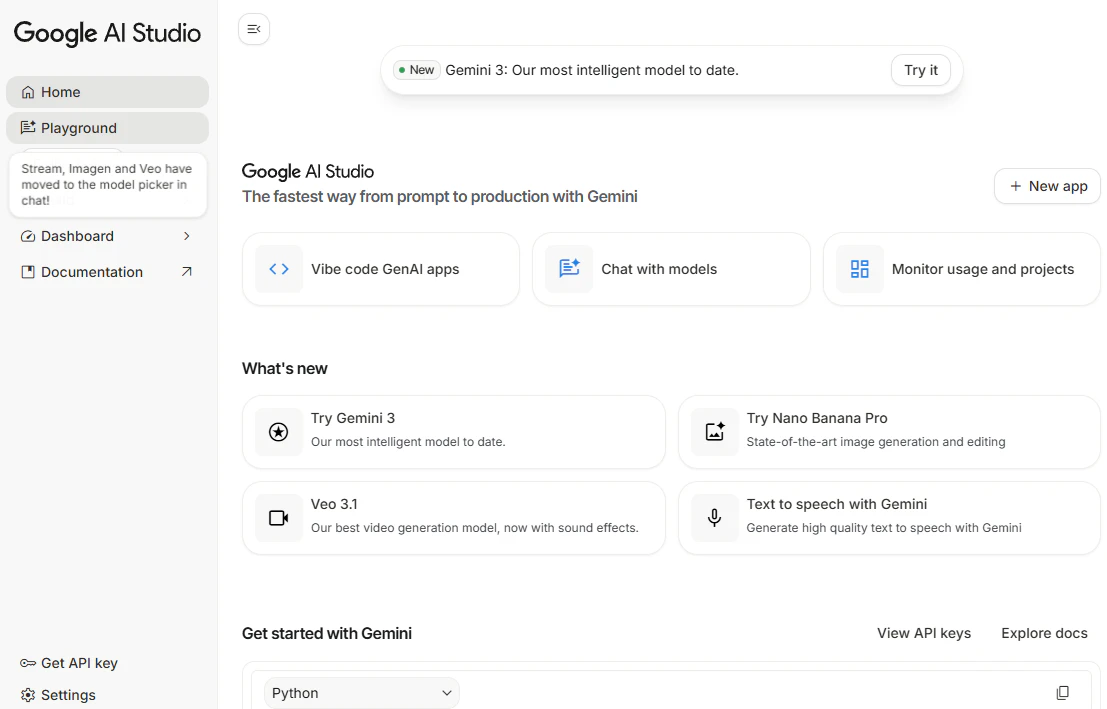Click the Stream, Imagen and Veo tooltip
This screenshot has height=709, width=1107.
click(x=107, y=184)
